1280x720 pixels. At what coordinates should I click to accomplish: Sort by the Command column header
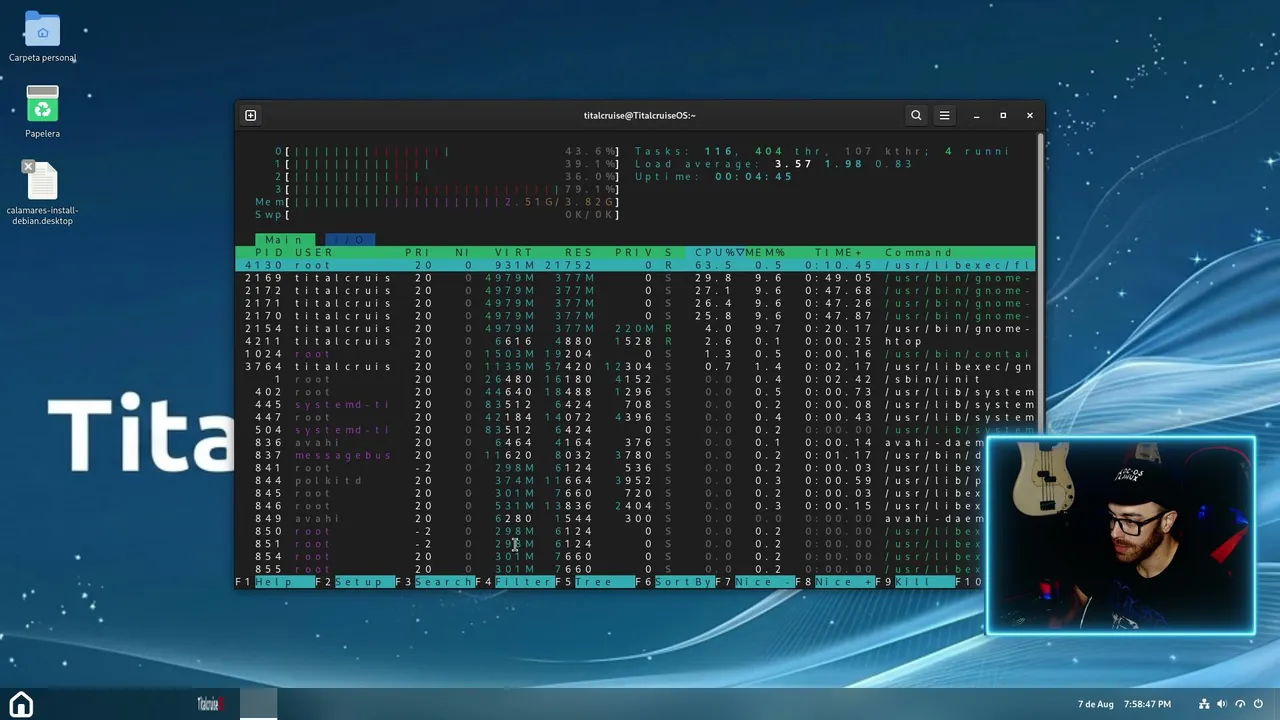pyautogui.click(x=919, y=253)
